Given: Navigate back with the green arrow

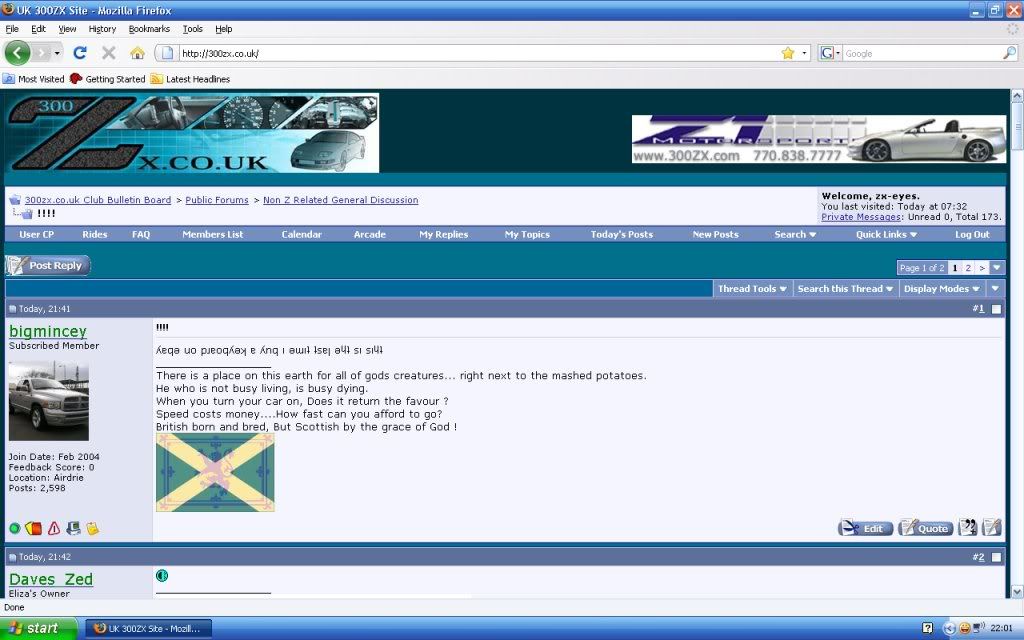Looking at the screenshot, I should coord(18,53).
